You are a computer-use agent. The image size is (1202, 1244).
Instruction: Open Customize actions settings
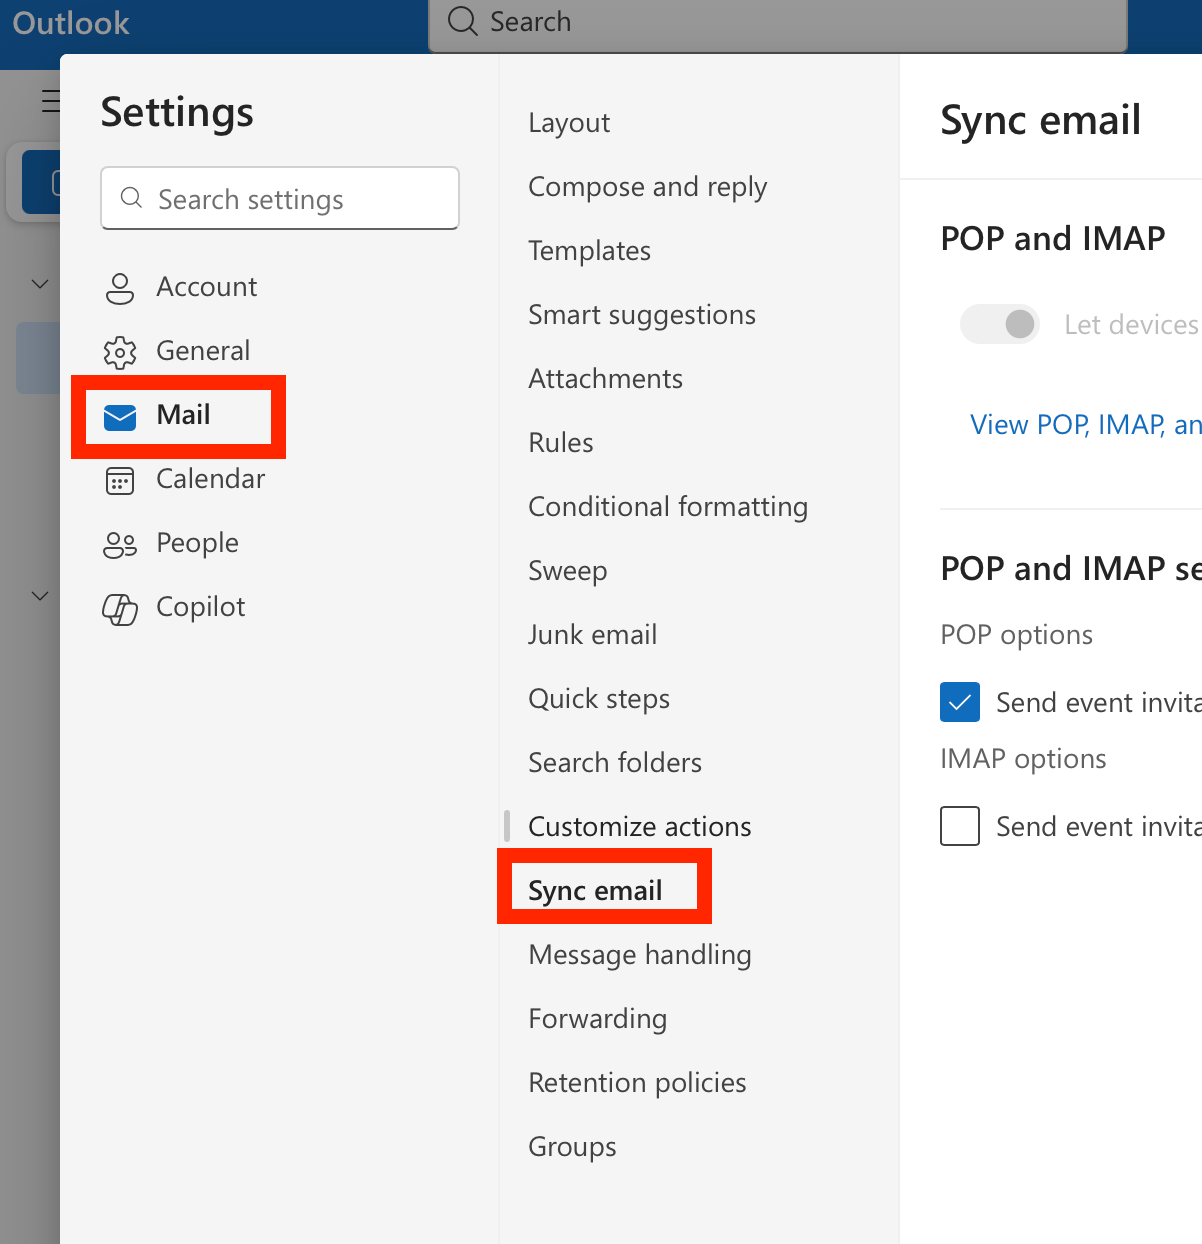639,827
